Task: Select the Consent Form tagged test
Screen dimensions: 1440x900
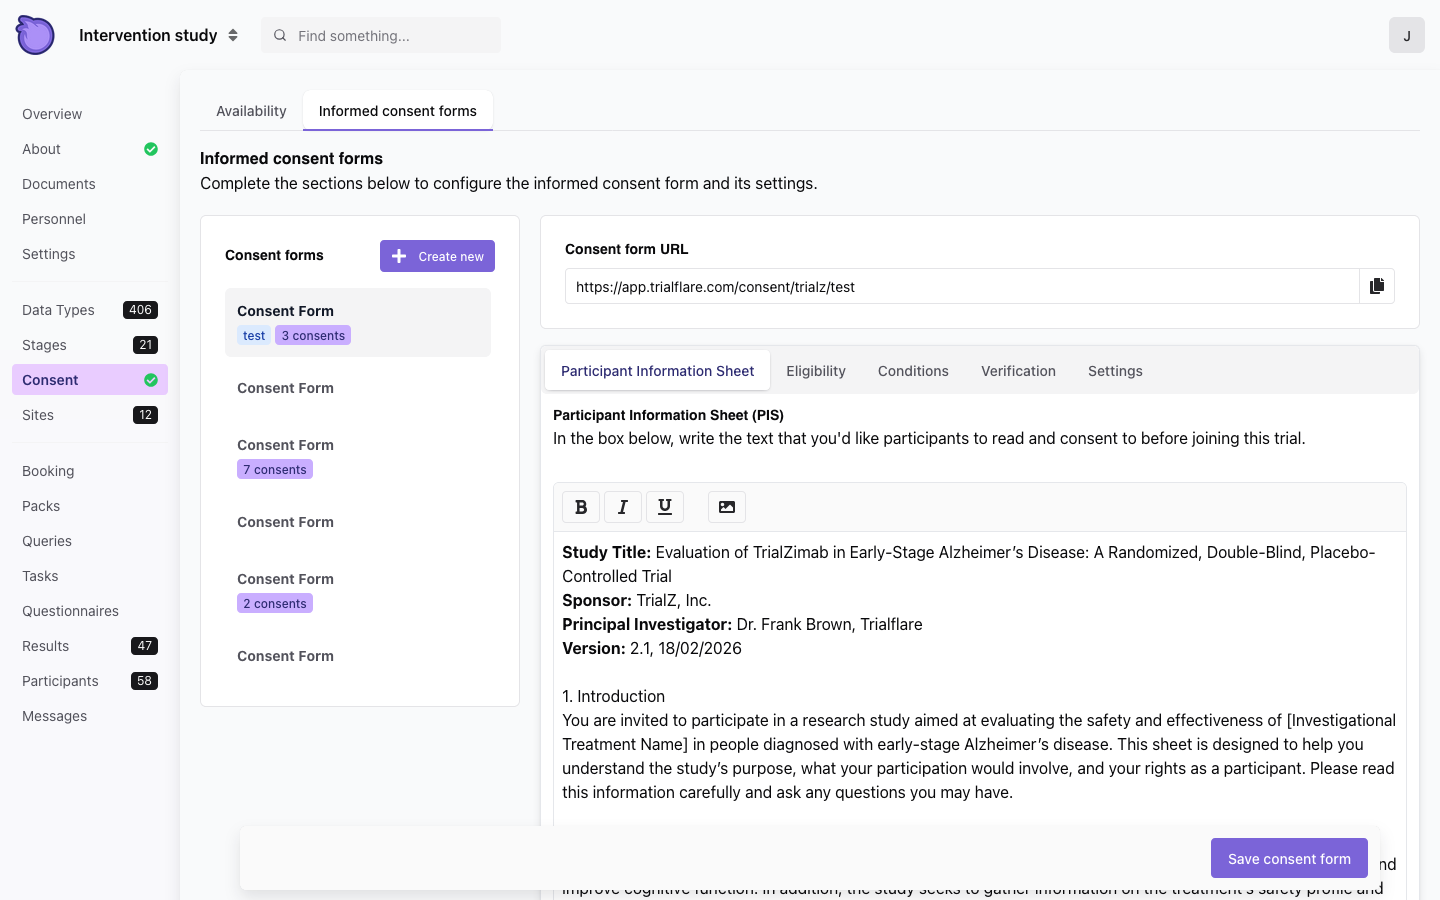Action: [358, 322]
